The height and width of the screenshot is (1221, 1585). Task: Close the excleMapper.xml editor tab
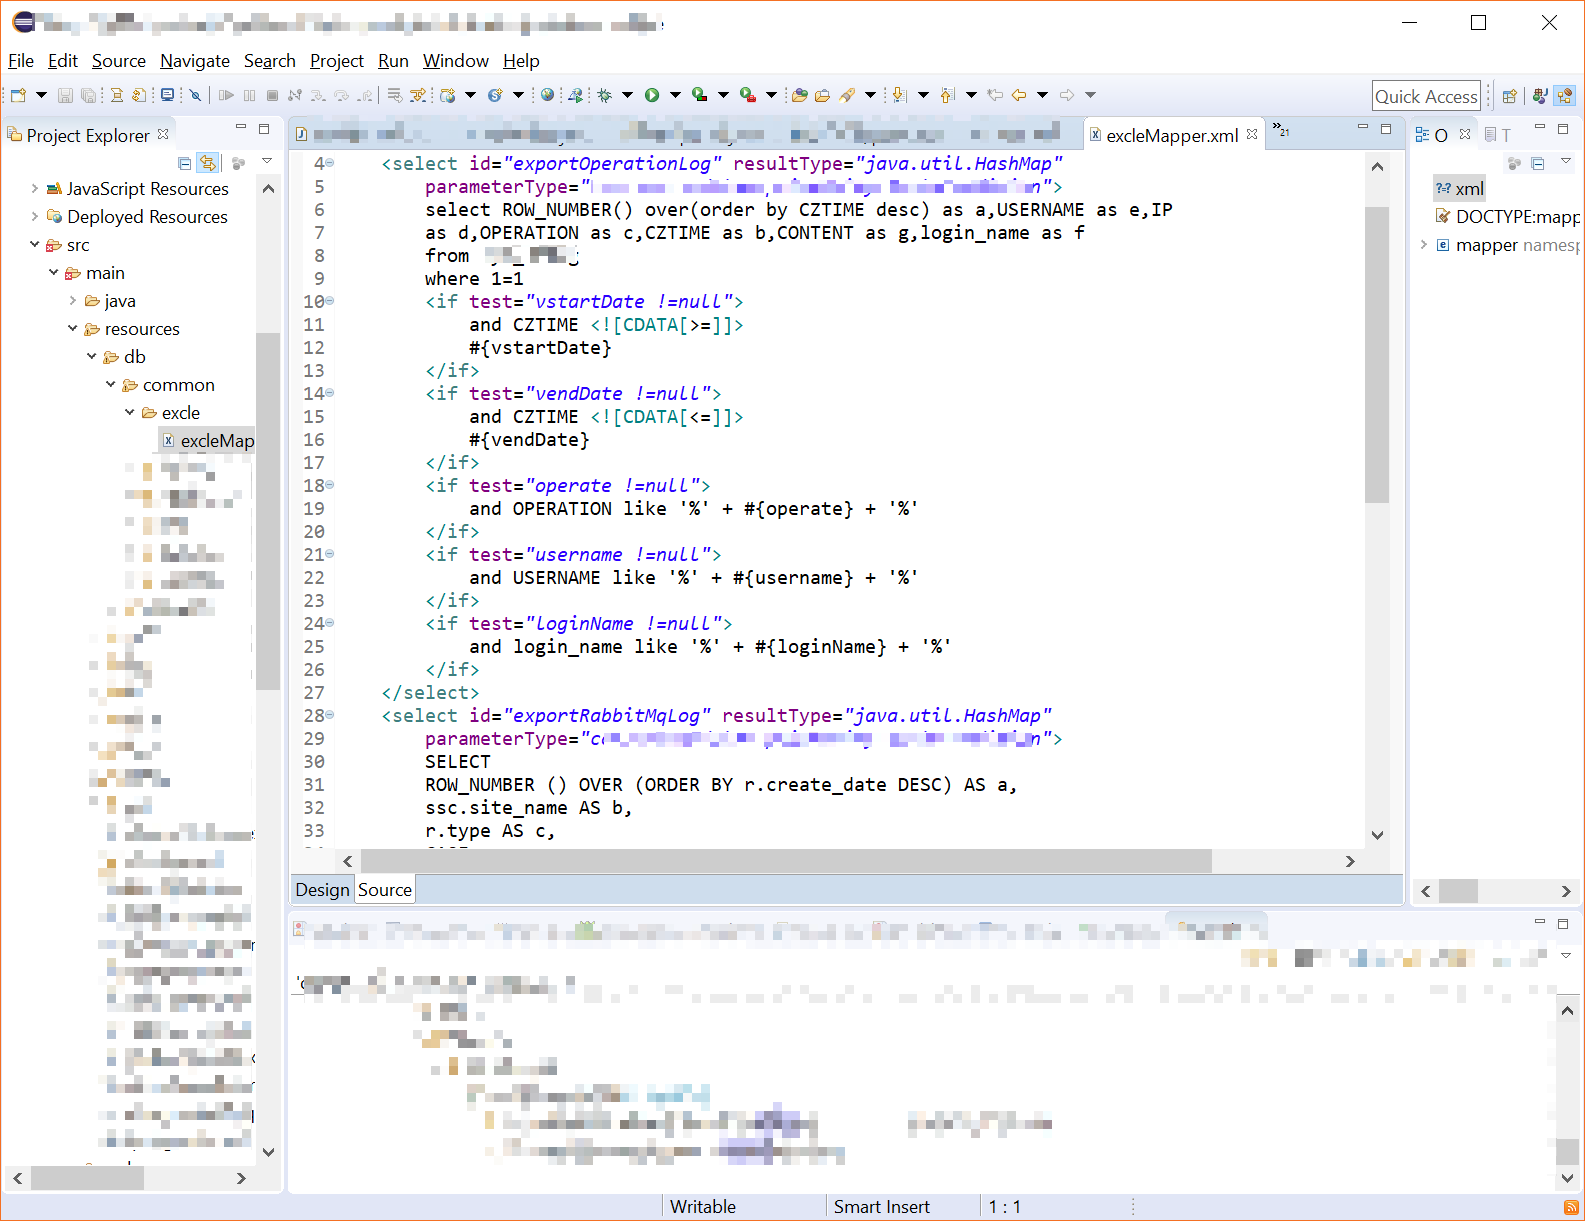point(1252,134)
